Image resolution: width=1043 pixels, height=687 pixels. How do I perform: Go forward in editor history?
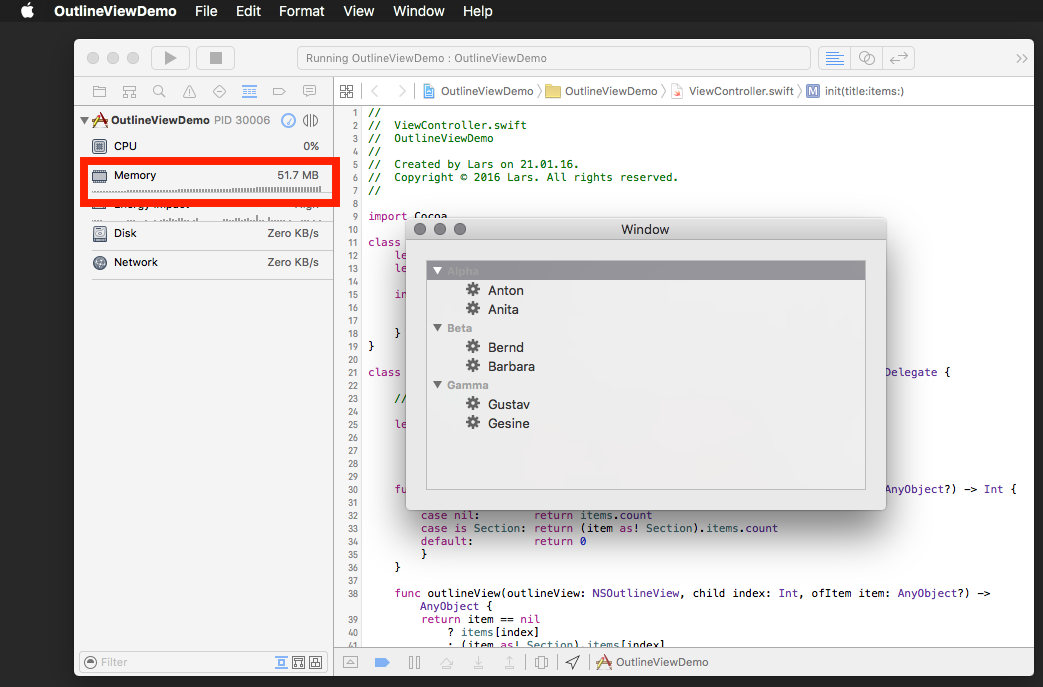pyautogui.click(x=402, y=91)
